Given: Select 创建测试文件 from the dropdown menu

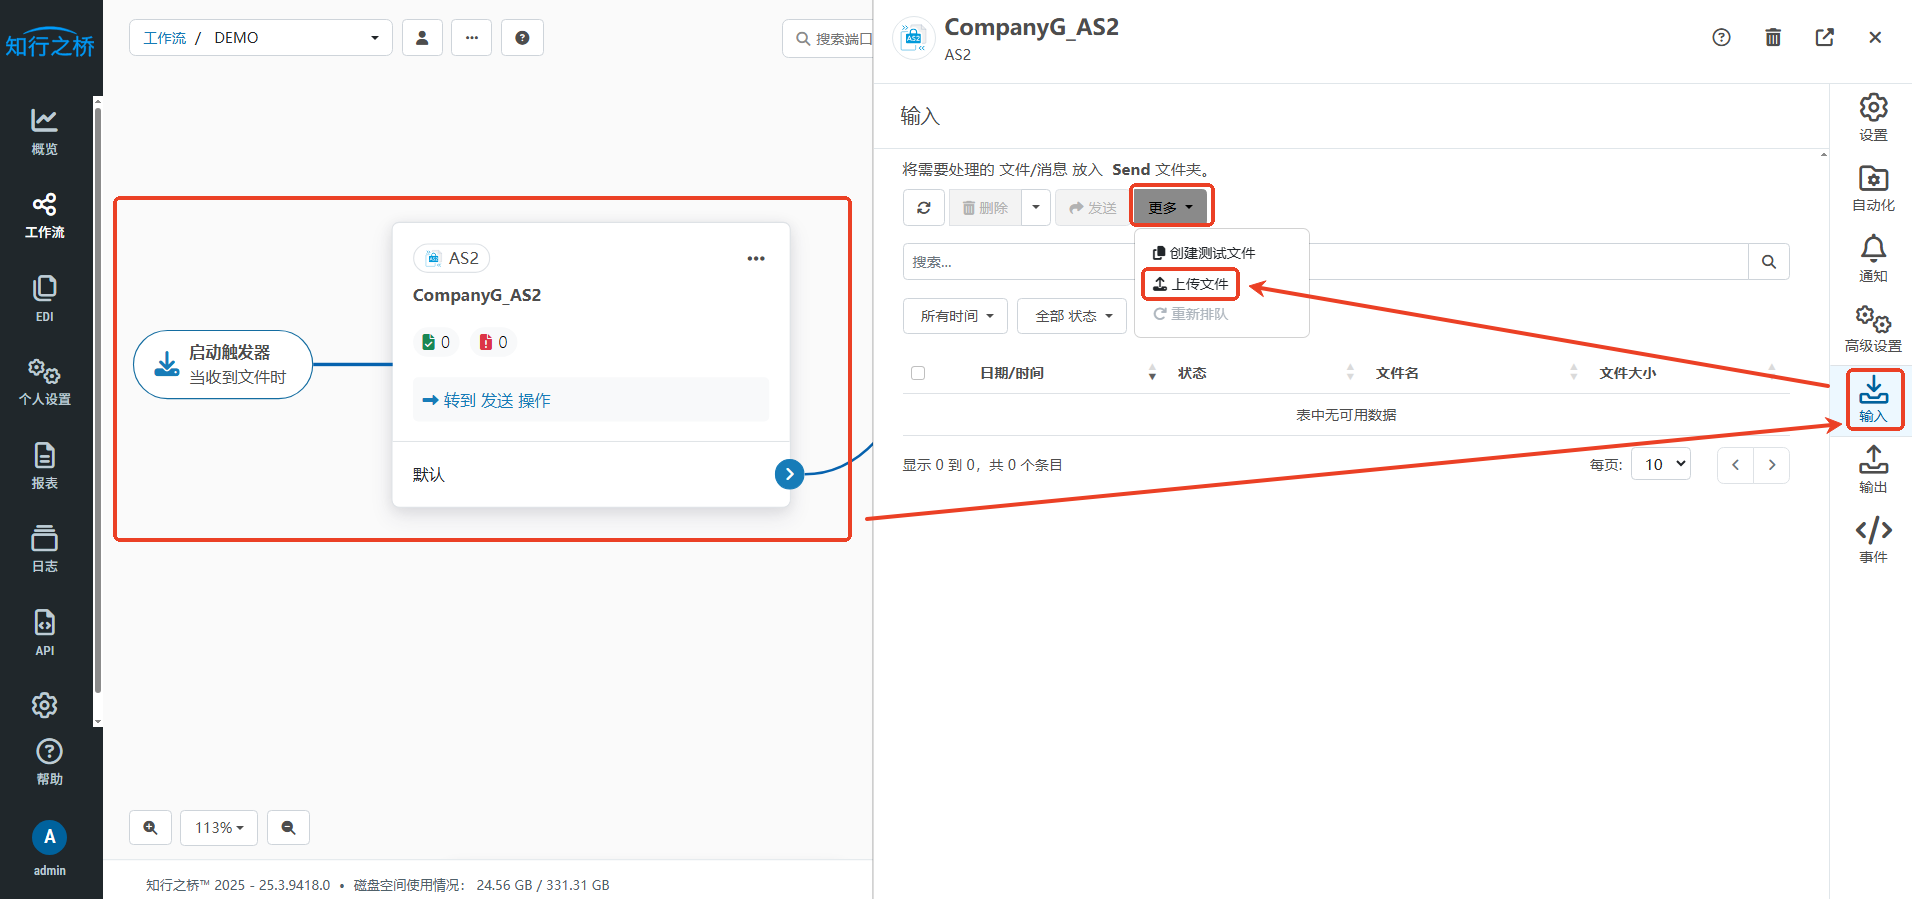Looking at the screenshot, I should click(x=1204, y=253).
